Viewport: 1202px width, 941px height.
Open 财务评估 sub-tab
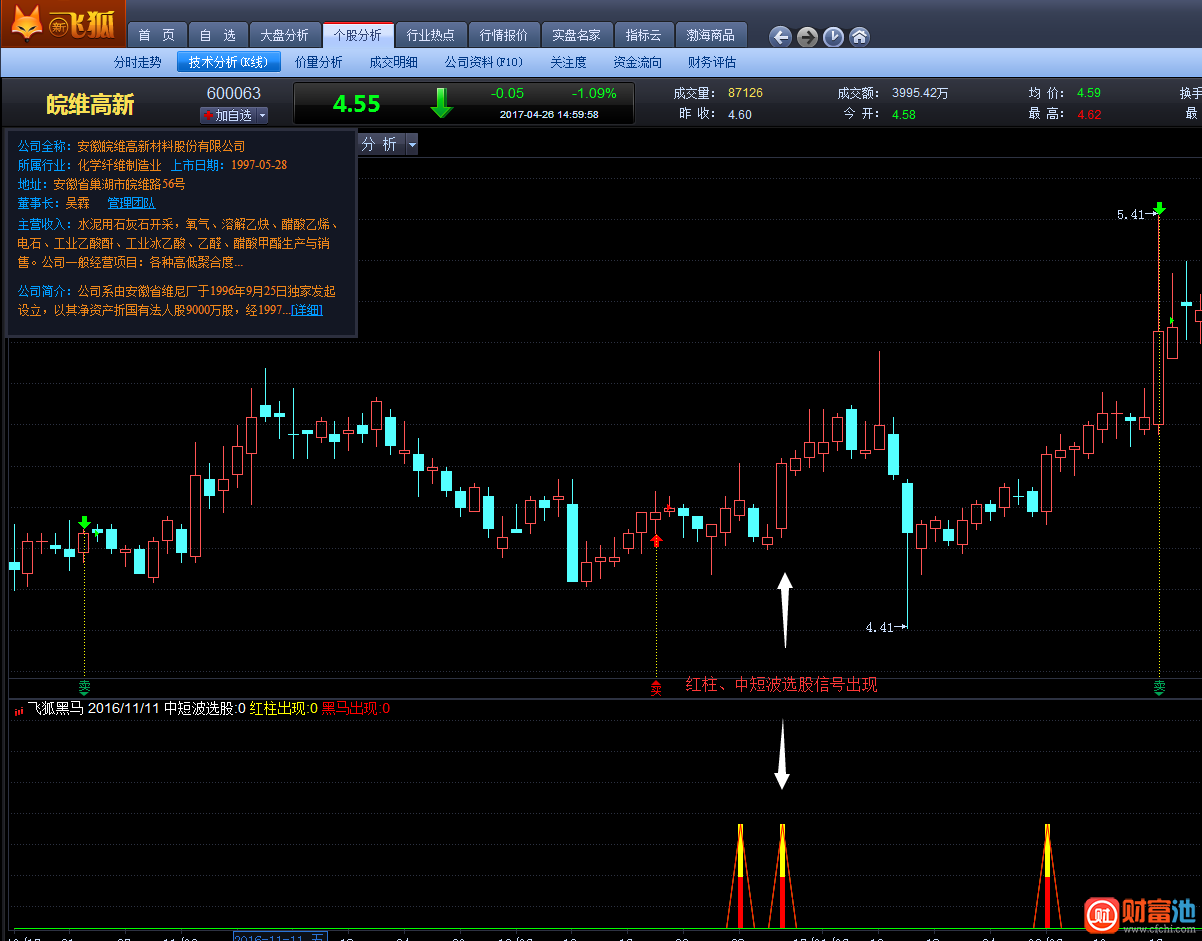(711, 62)
